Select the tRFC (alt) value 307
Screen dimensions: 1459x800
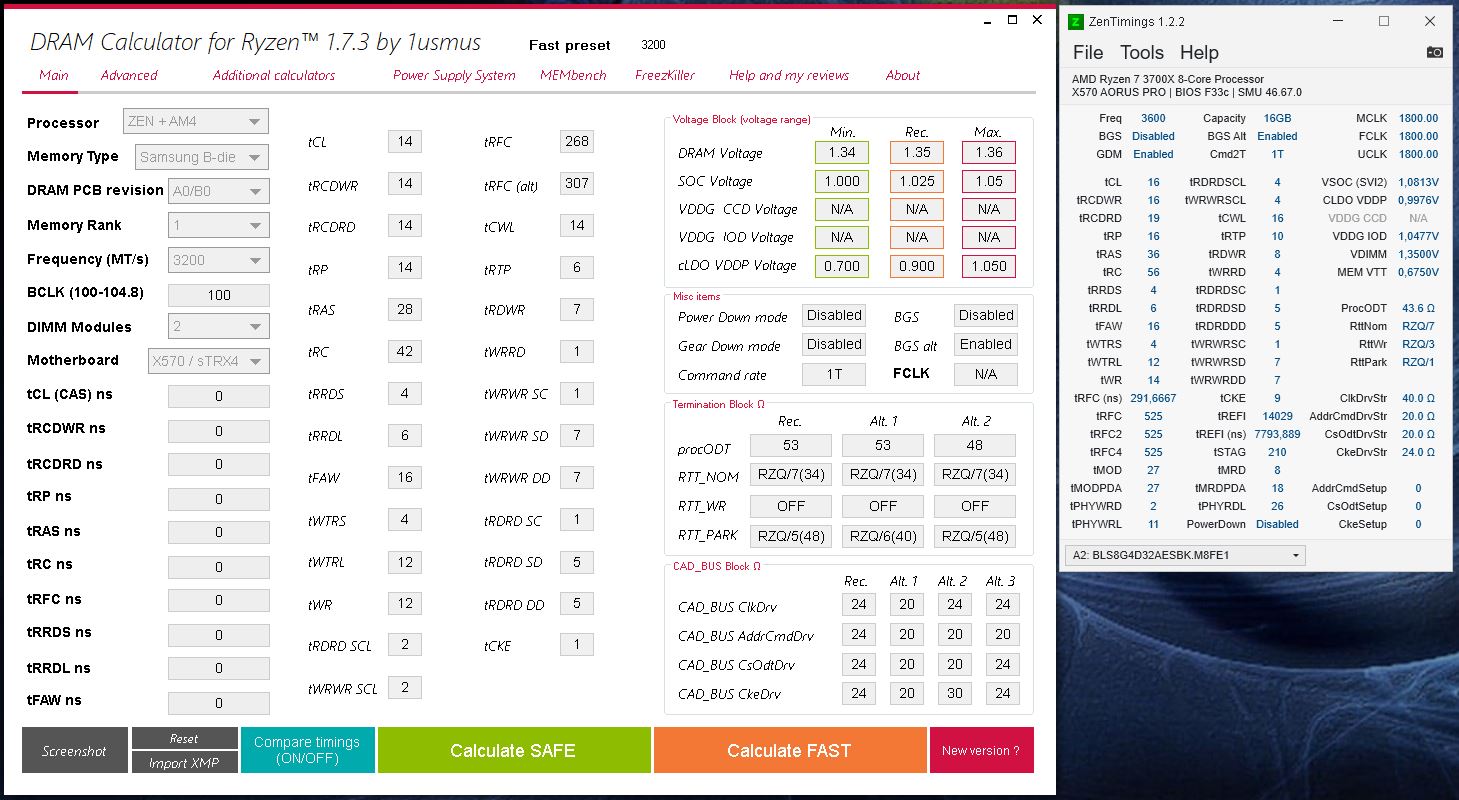coord(577,183)
